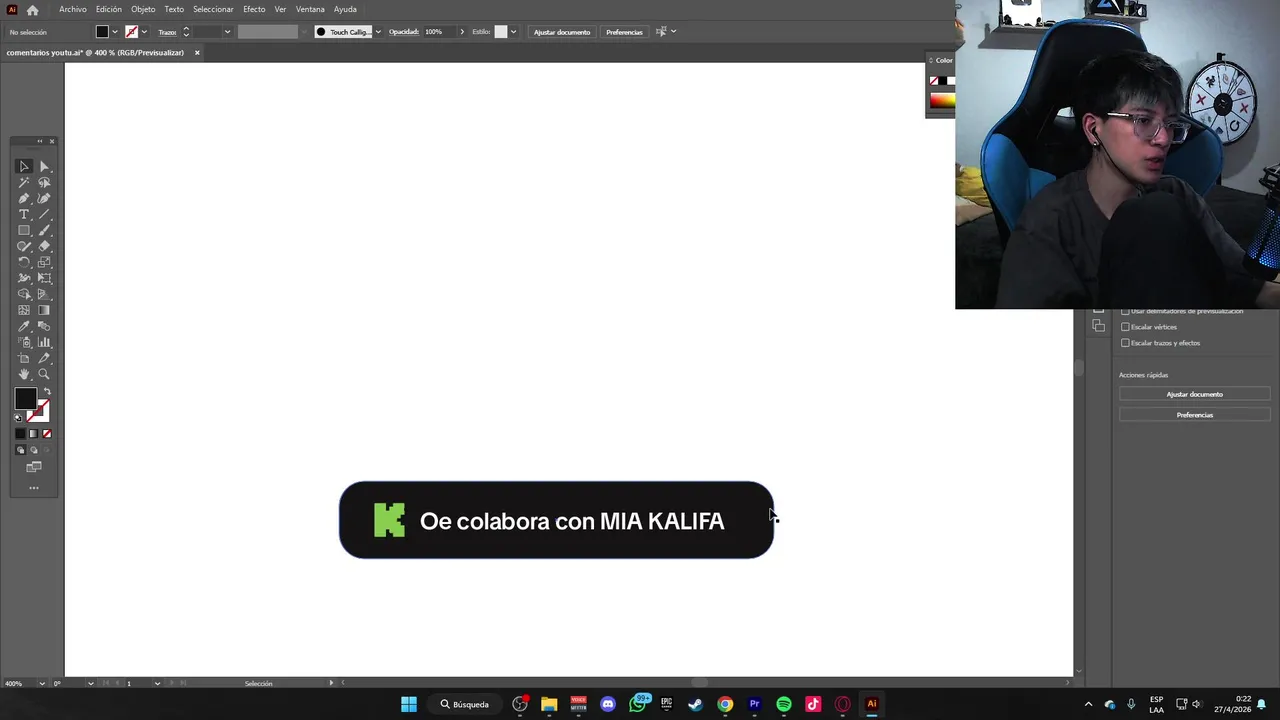Select the Eraser tool

click(x=44, y=246)
